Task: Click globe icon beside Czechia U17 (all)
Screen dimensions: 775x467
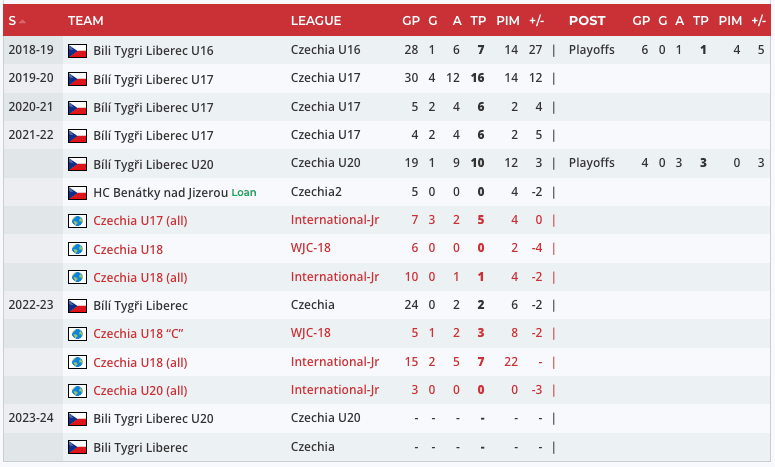Action: click(77, 221)
